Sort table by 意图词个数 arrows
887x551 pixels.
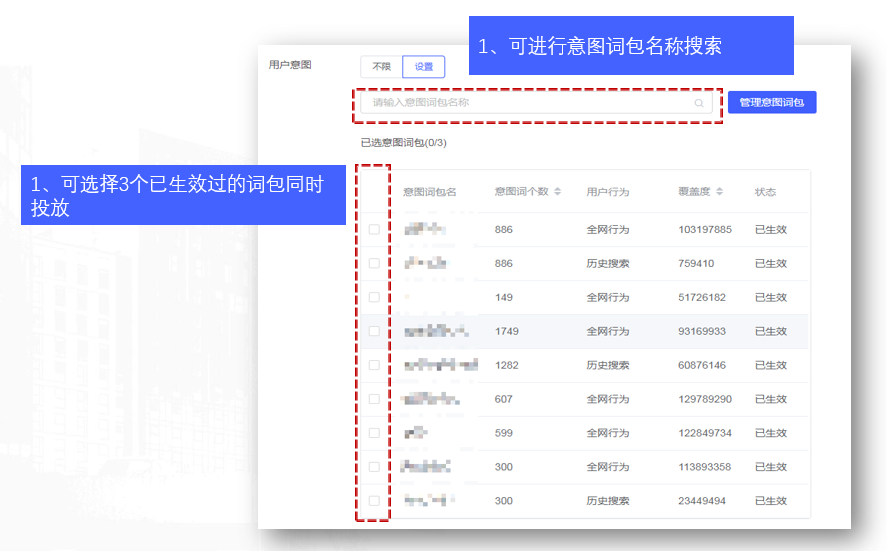pos(558,192)
